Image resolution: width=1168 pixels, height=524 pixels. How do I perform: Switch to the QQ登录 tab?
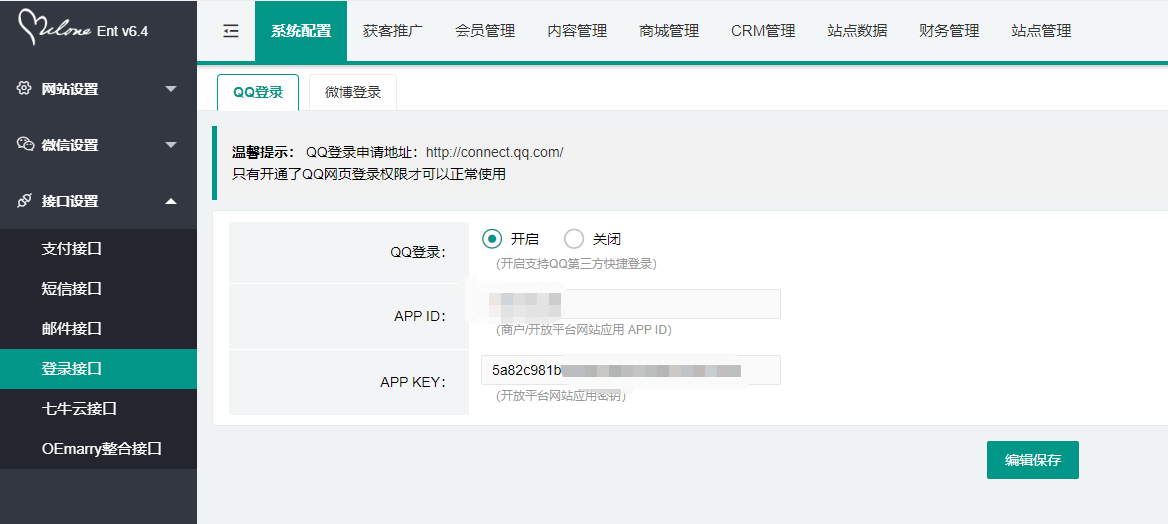point(258,92)
